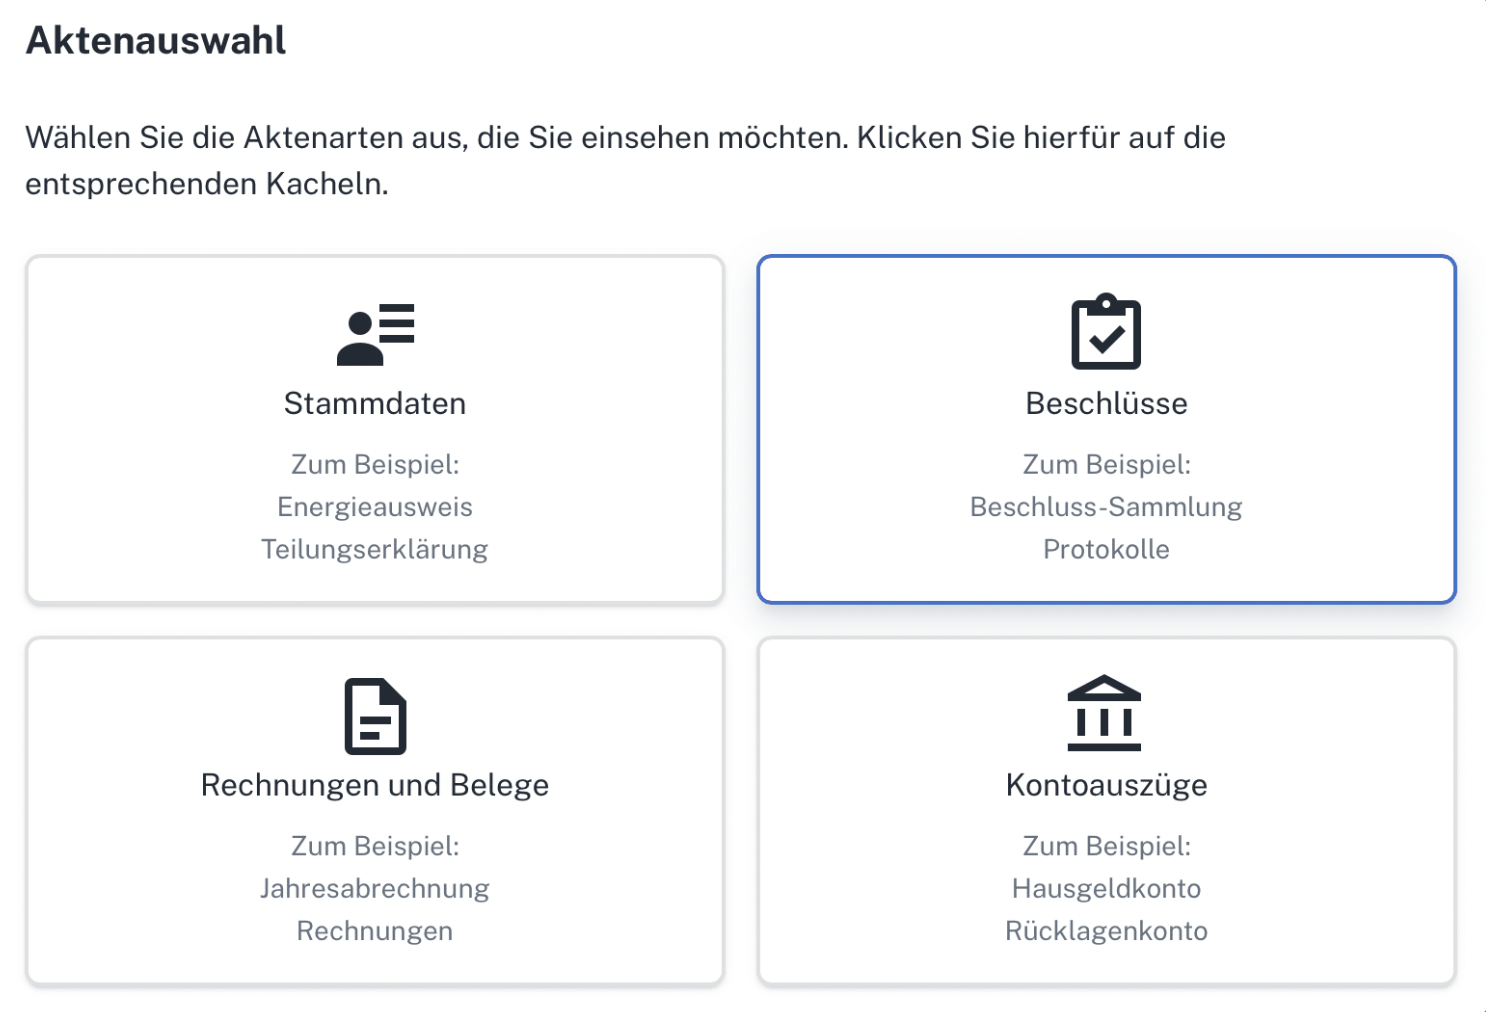Click the Jahresabrechnung example text

[375, 888]
